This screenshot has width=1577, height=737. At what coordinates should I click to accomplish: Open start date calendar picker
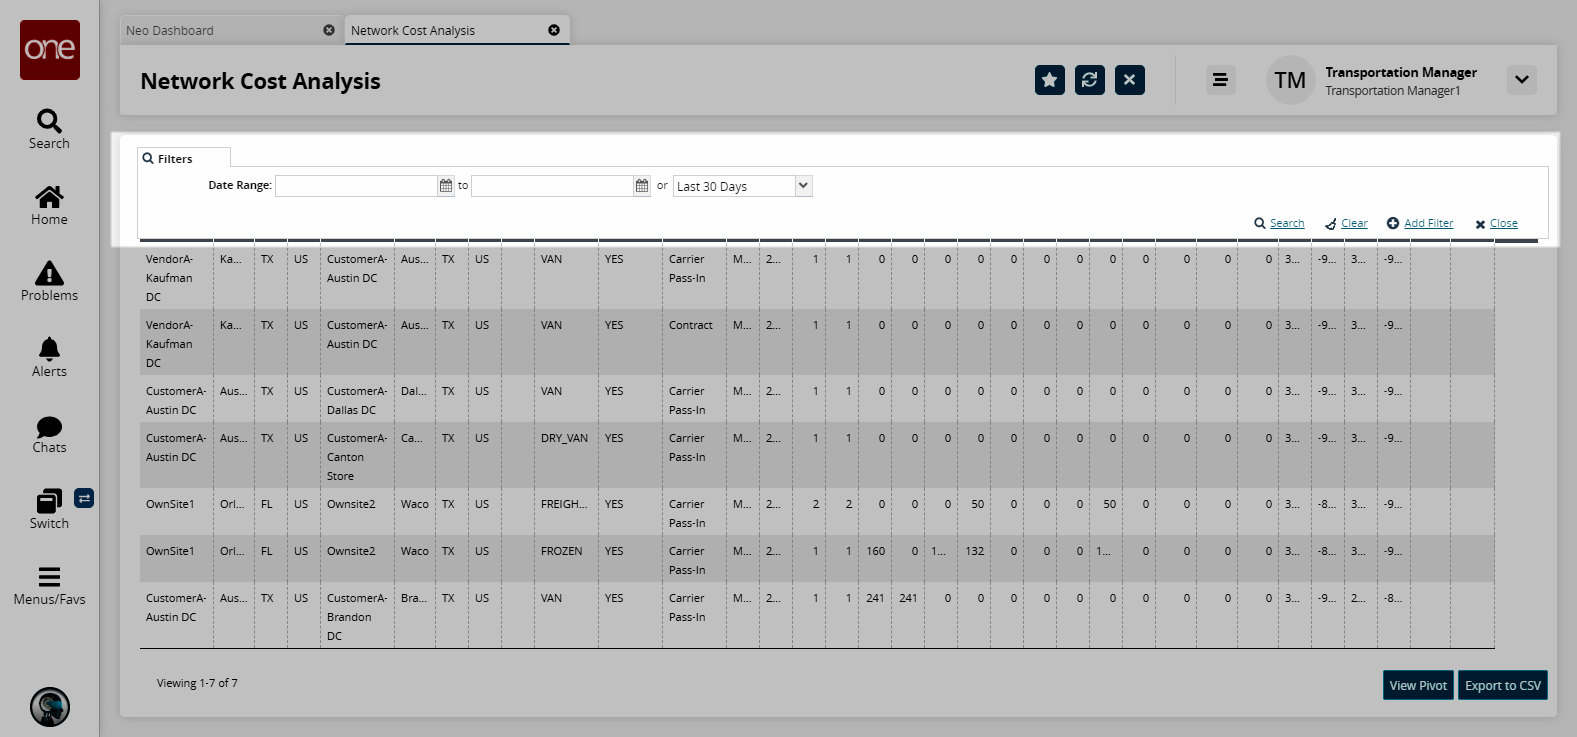pyautogui.click(x=446, y=186)
